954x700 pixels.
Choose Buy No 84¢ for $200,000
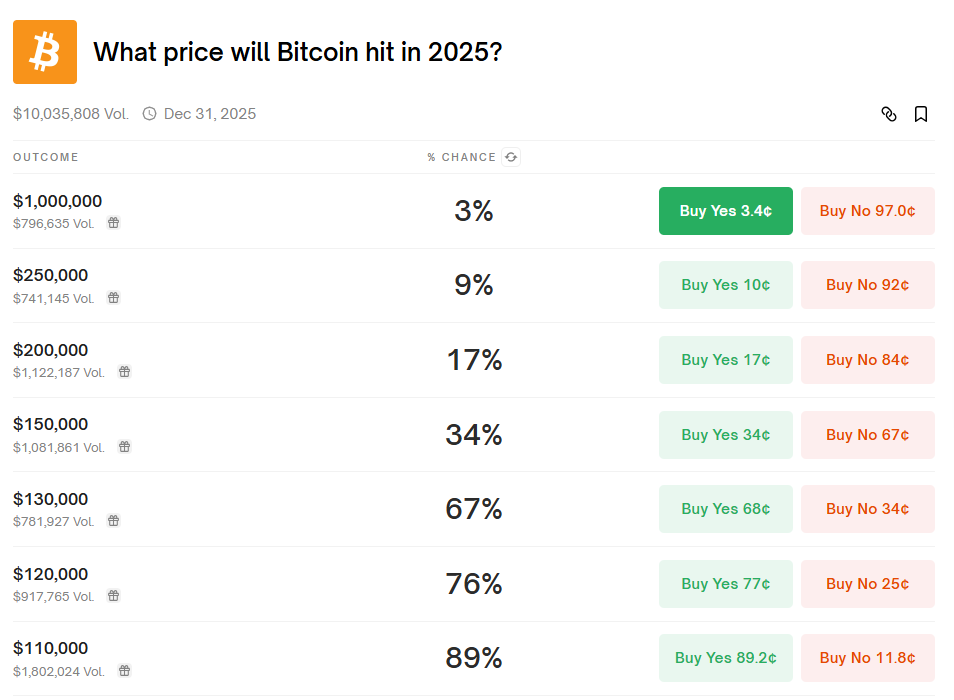[x=867, y=360]
